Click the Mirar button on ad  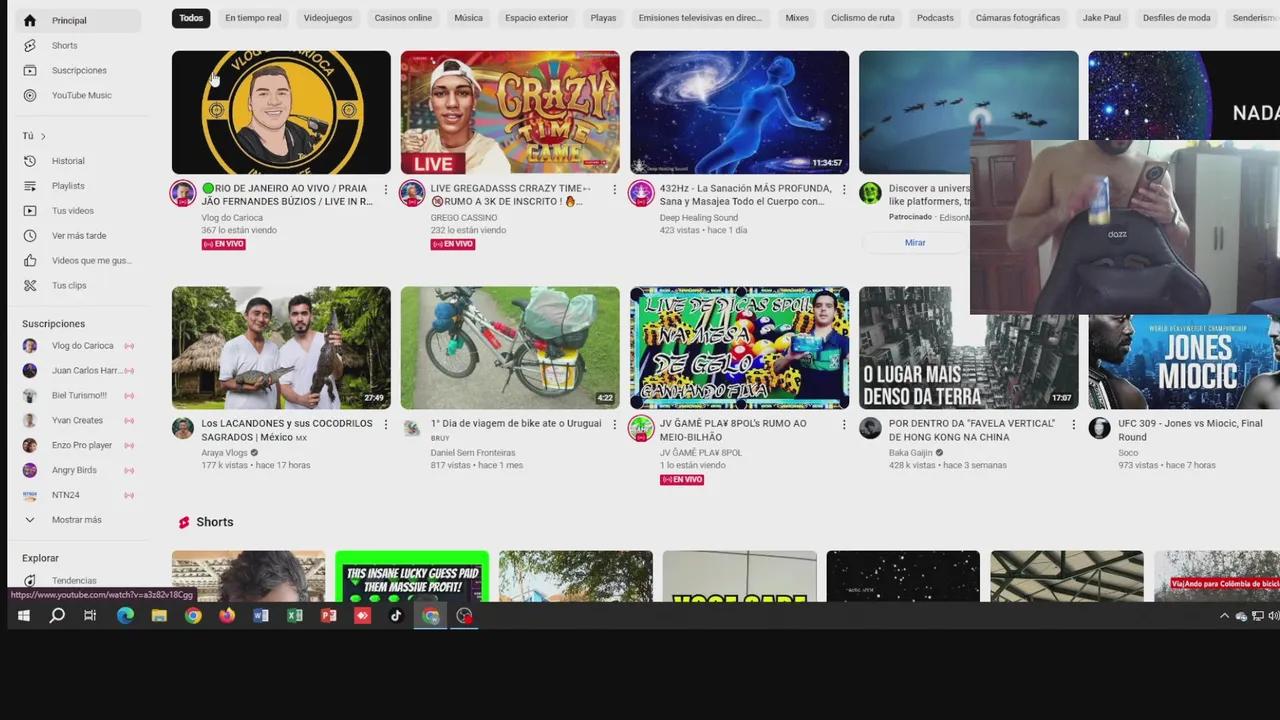tap(915, 242)
